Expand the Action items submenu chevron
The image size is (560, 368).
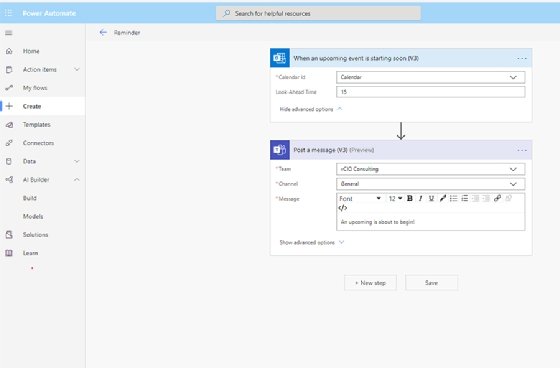[77, 69]
